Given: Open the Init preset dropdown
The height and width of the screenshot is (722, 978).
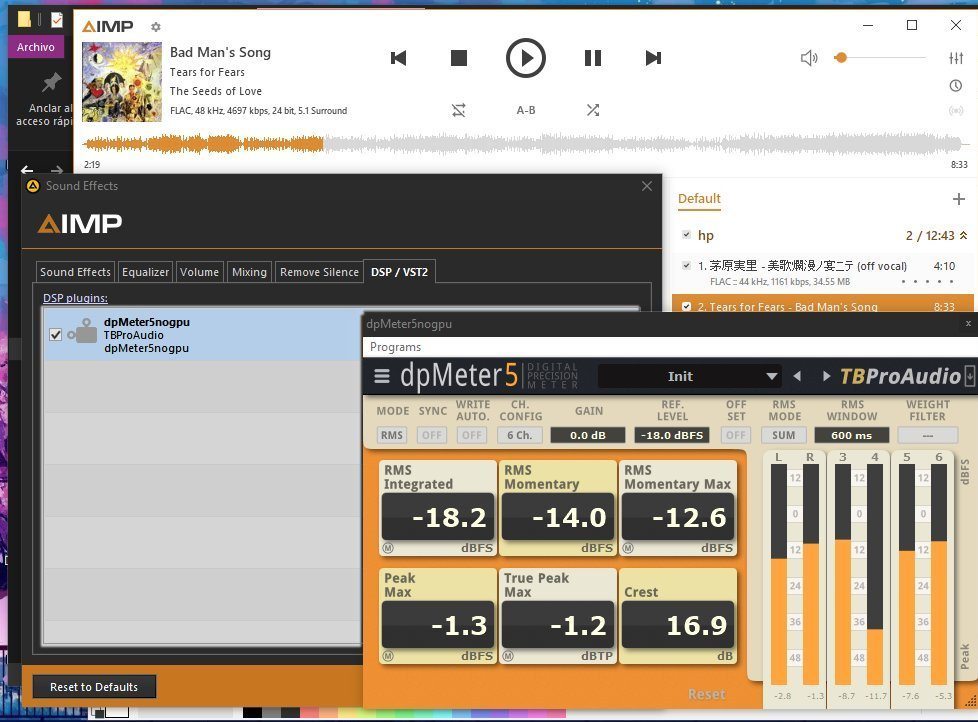Looking at the screenshot, I should point(689,377).
